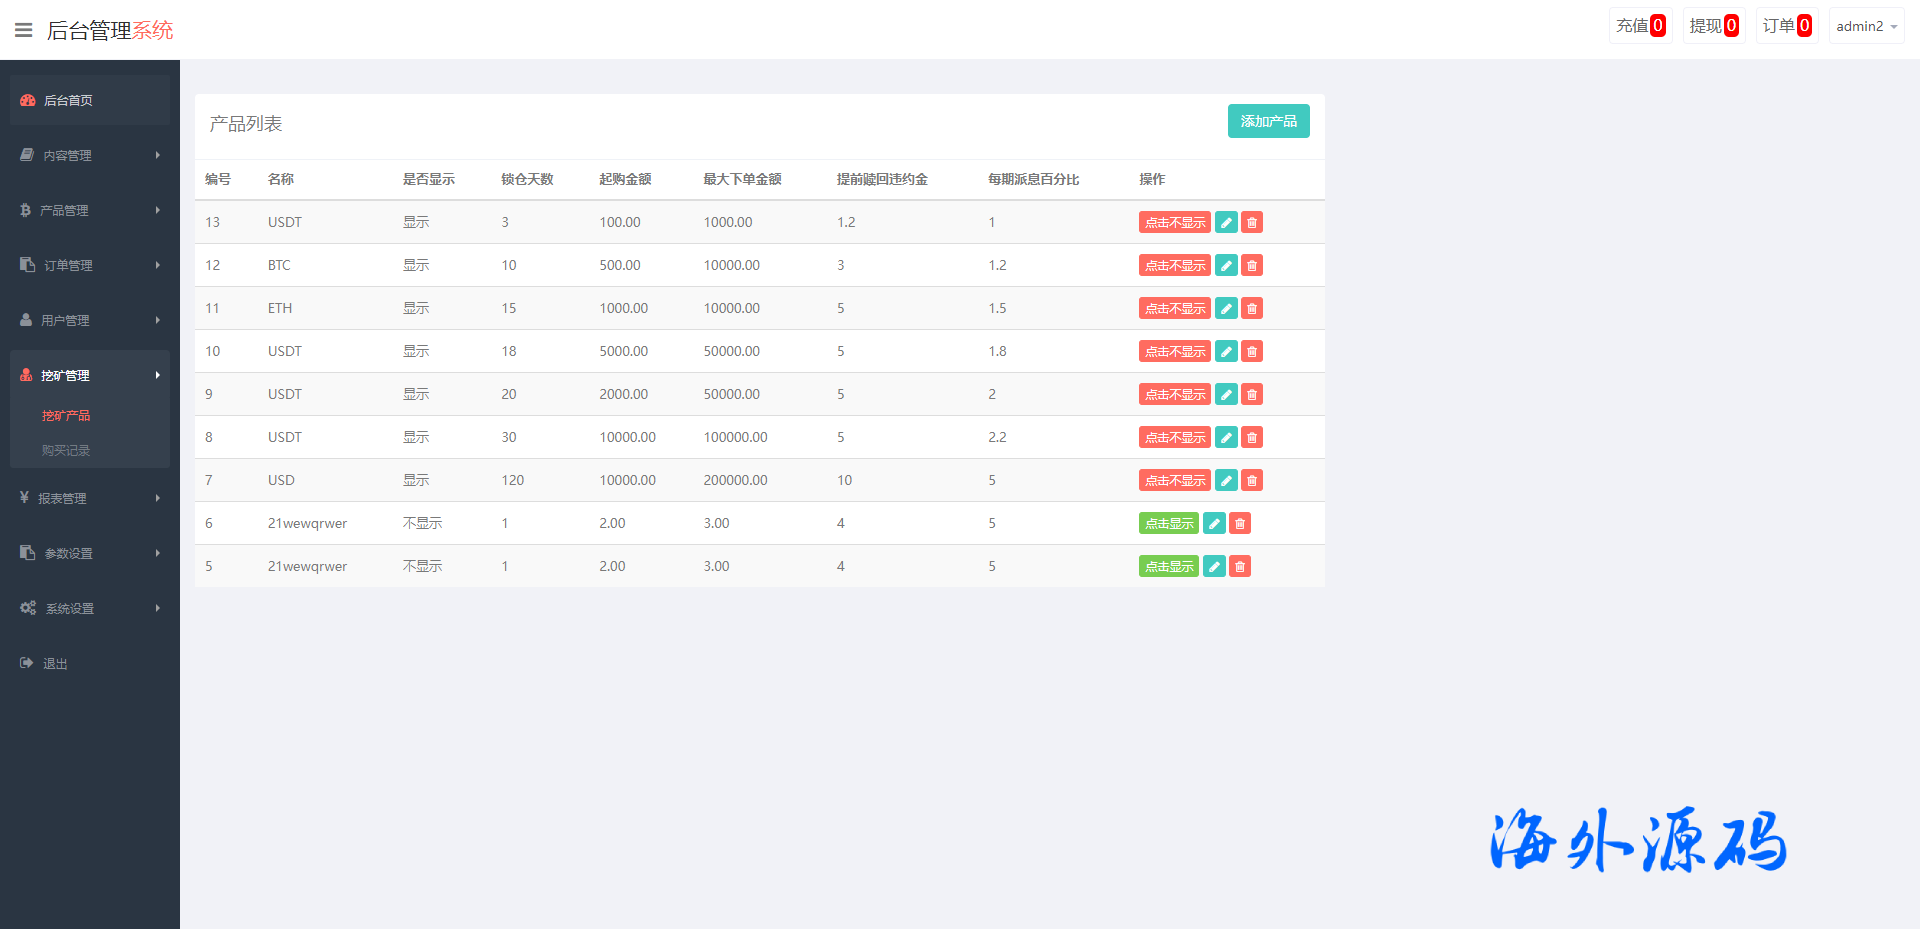
Task: Edit the BTC product using pencil icon
Action: point(1226,265)
